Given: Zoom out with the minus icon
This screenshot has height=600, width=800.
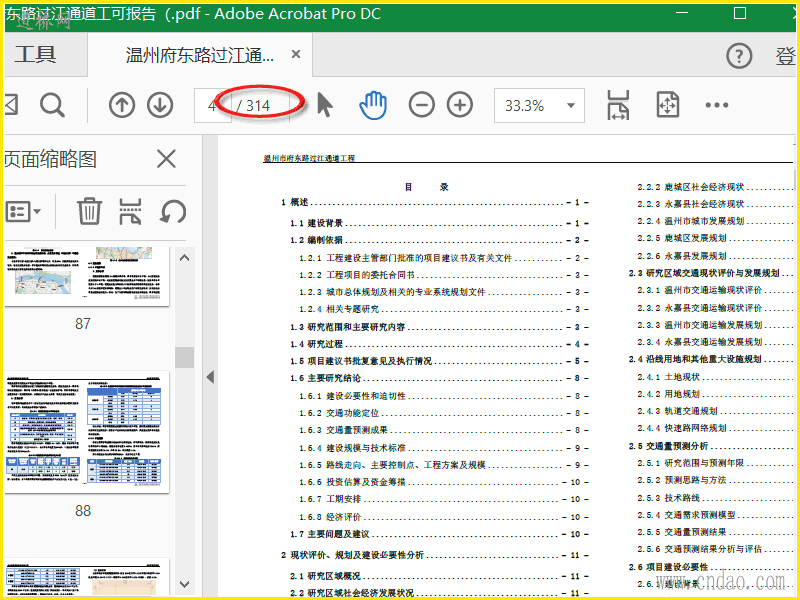Looking at the screenshot, I should pos(421,105).
